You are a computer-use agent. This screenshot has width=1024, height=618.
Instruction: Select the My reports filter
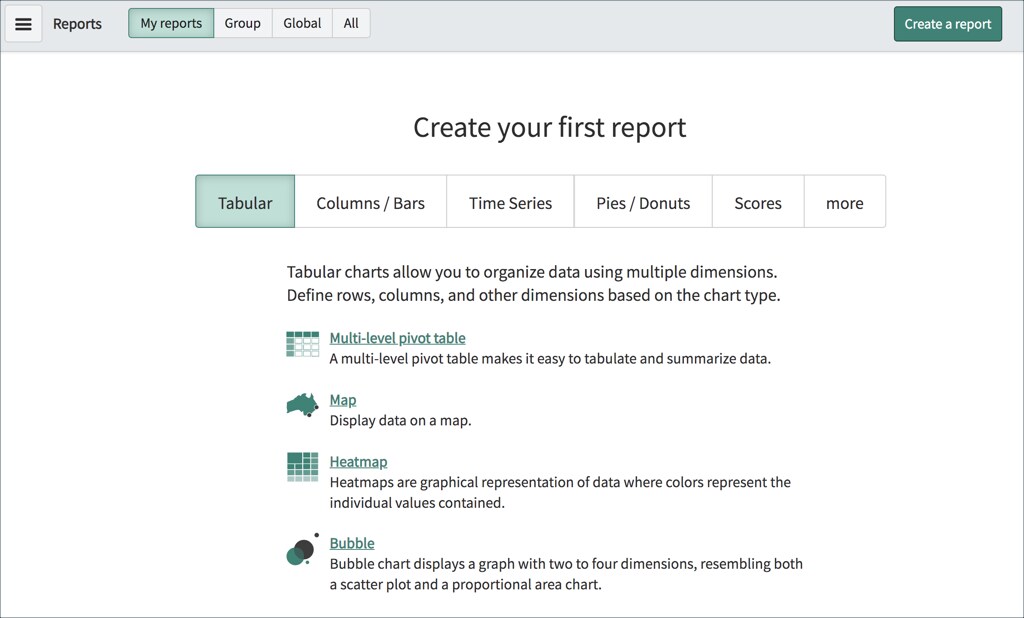pos(170,23)
